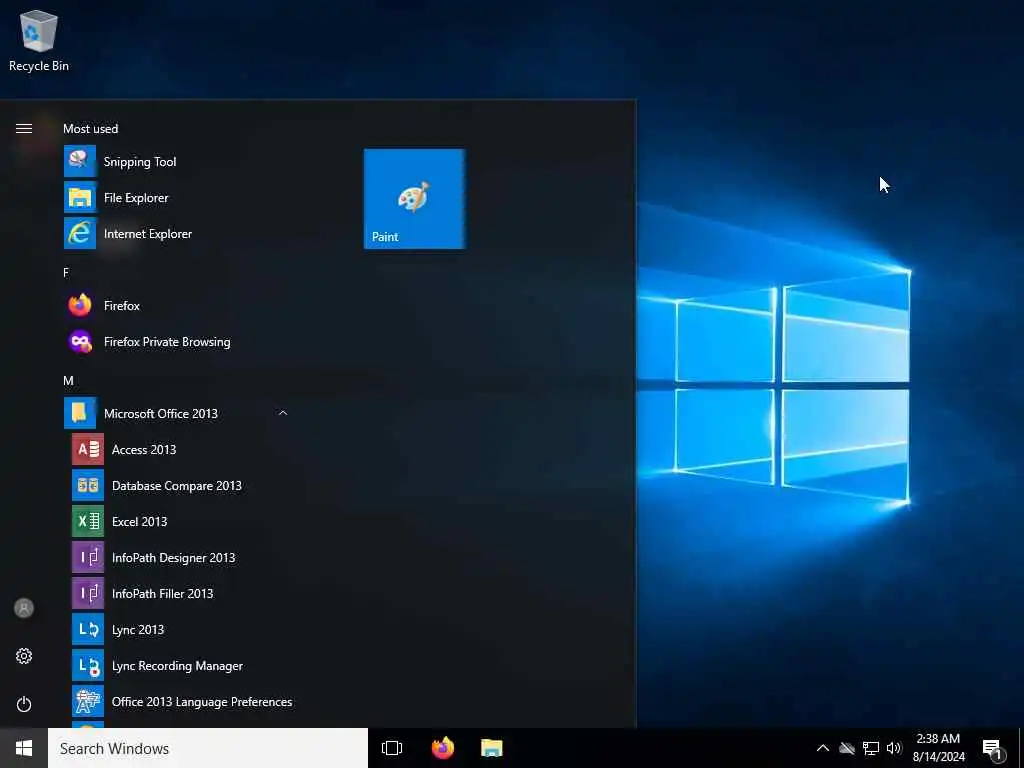1024x768 pixels.
Task: Click the cloud sync icon in tray
Action: tap(846, 748)
